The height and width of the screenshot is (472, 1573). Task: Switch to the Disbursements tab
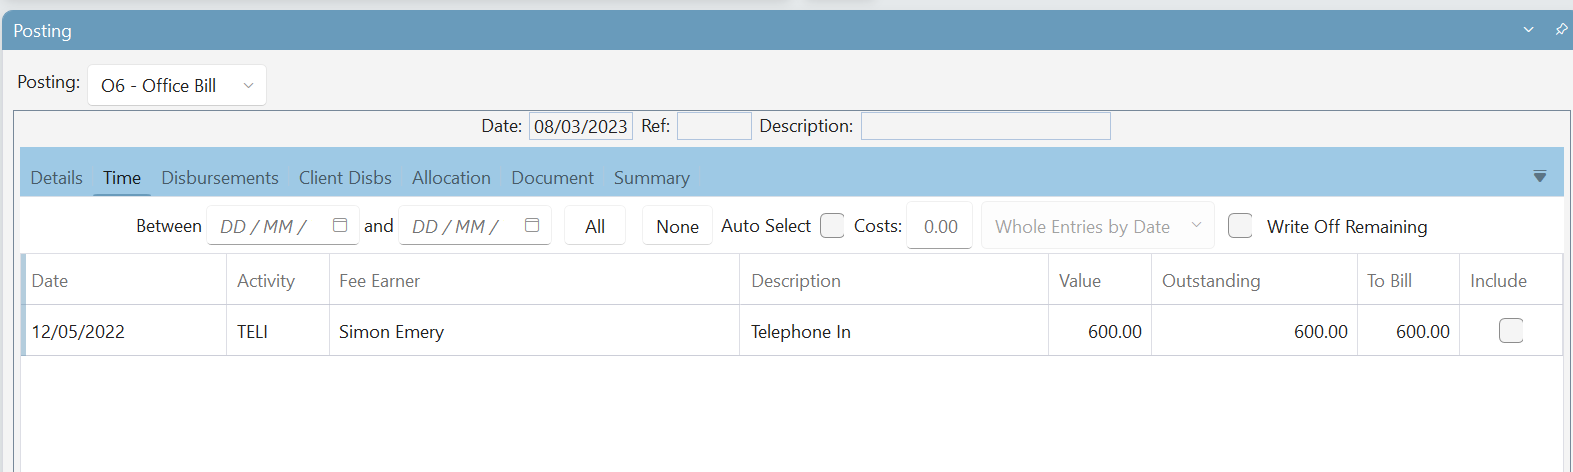coord(220,178)
